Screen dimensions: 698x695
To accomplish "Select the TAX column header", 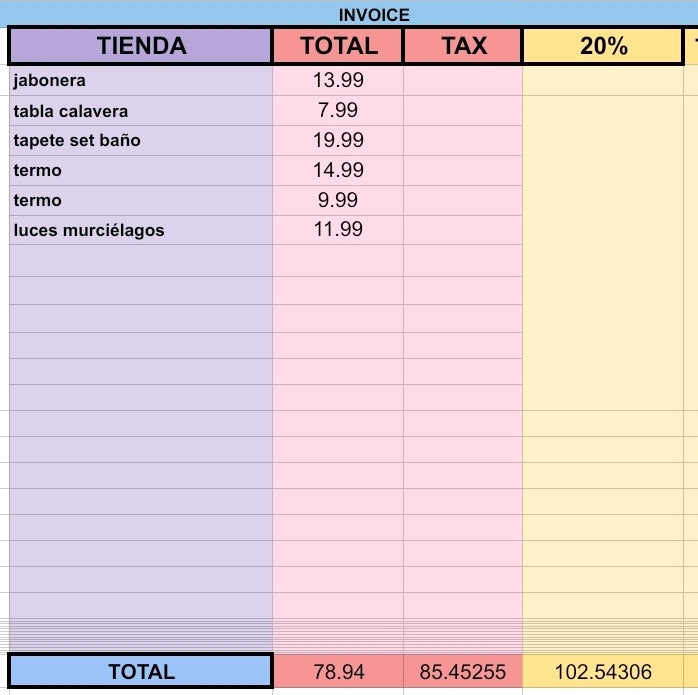I will click(463, 46).
